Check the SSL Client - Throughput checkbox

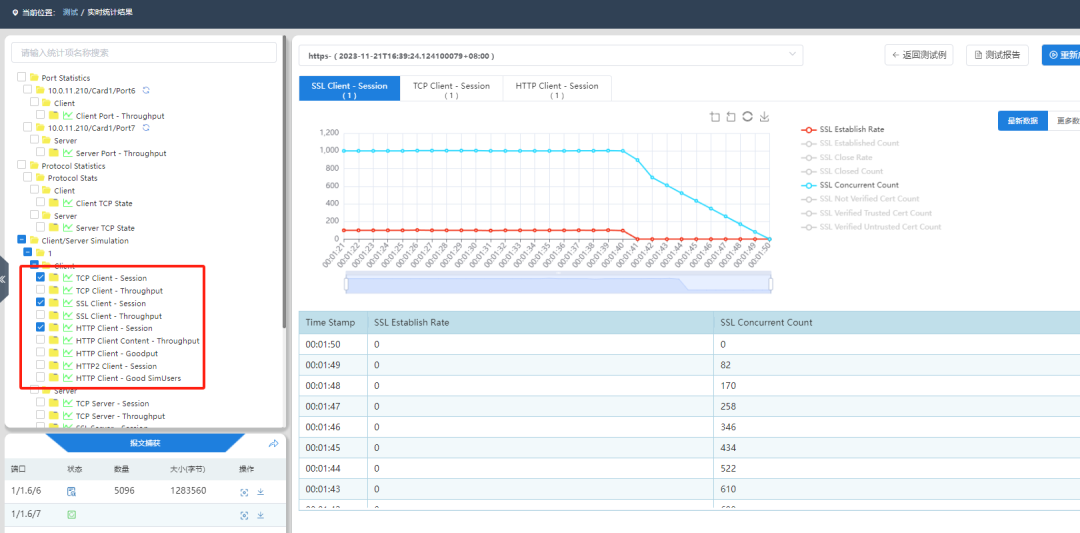(40, 316)
